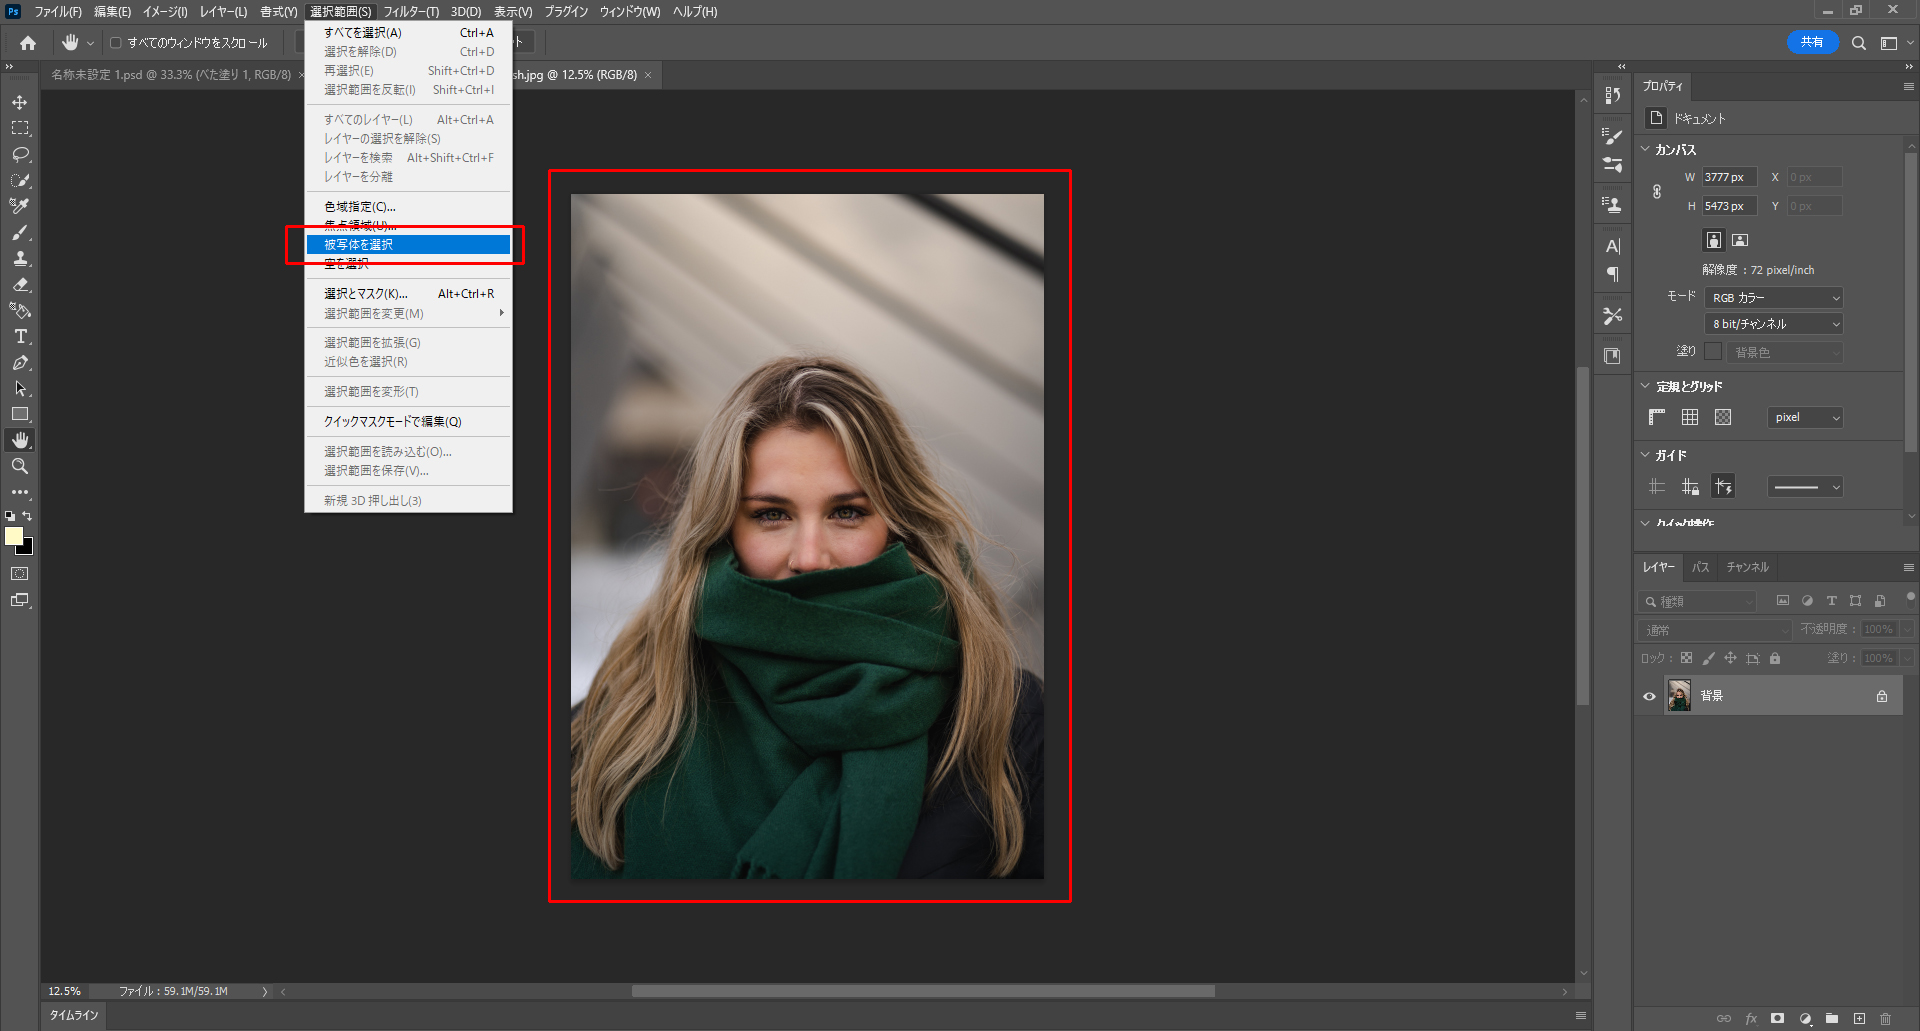Click 選択とマスク menu entry

tap(366, 294)
